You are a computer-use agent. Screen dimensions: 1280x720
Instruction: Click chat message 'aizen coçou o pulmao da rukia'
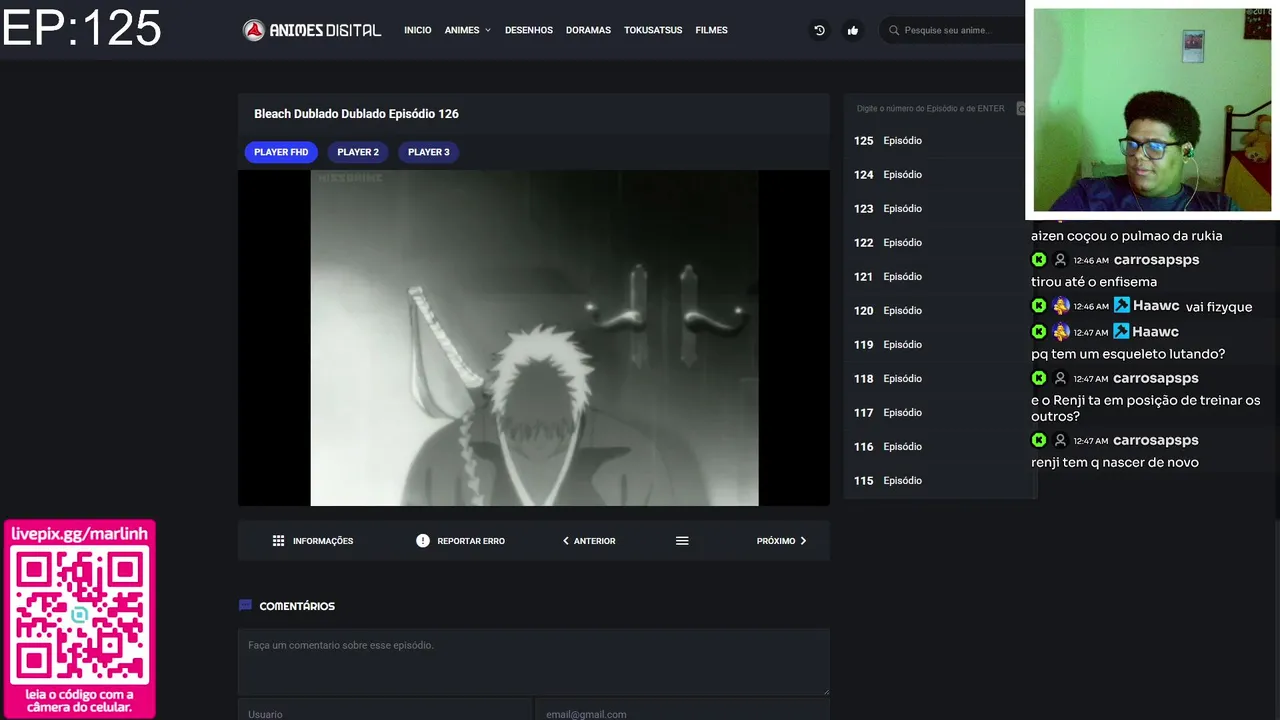[x=1127, y=236]
